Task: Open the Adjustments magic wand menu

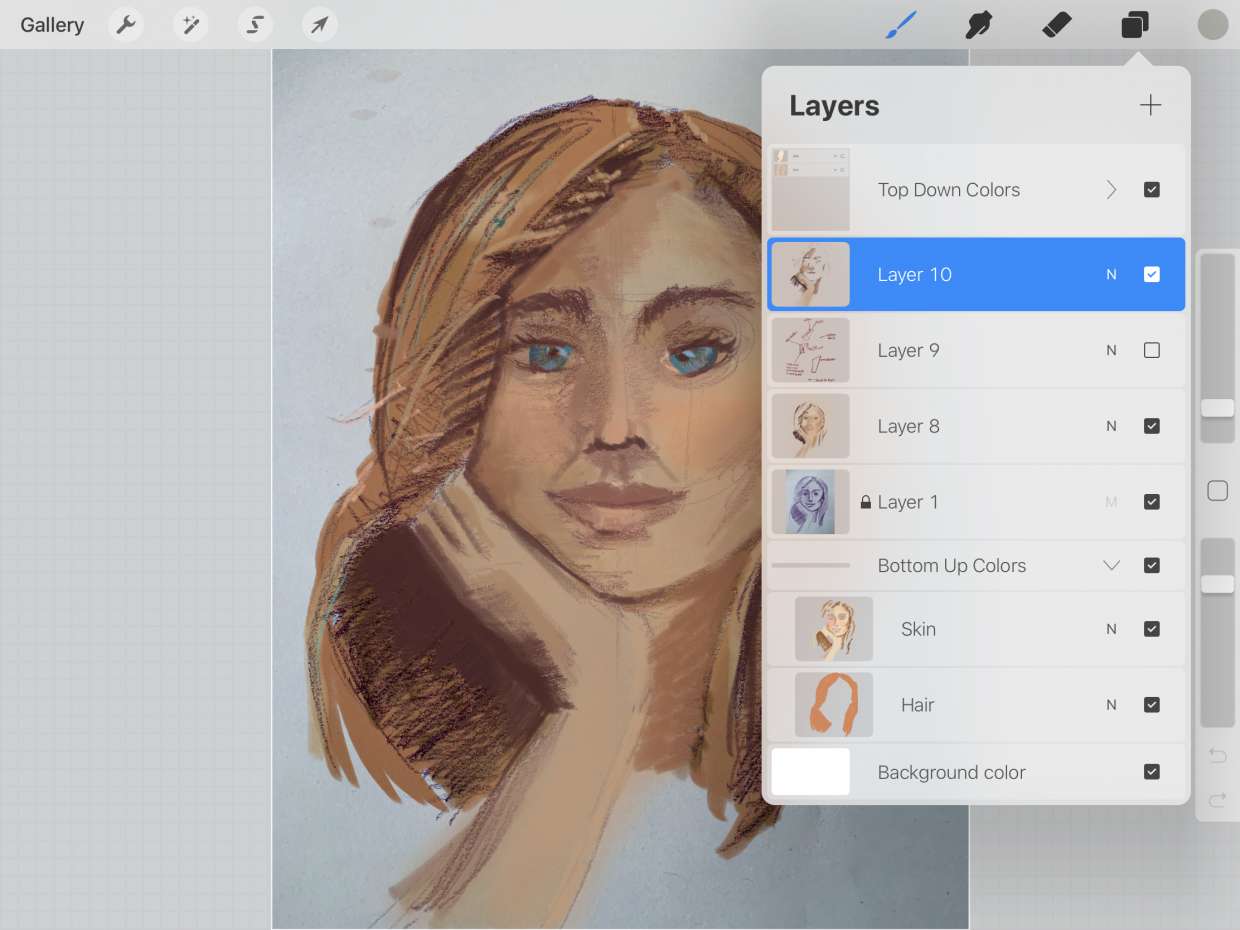Action: click(190, 25)
